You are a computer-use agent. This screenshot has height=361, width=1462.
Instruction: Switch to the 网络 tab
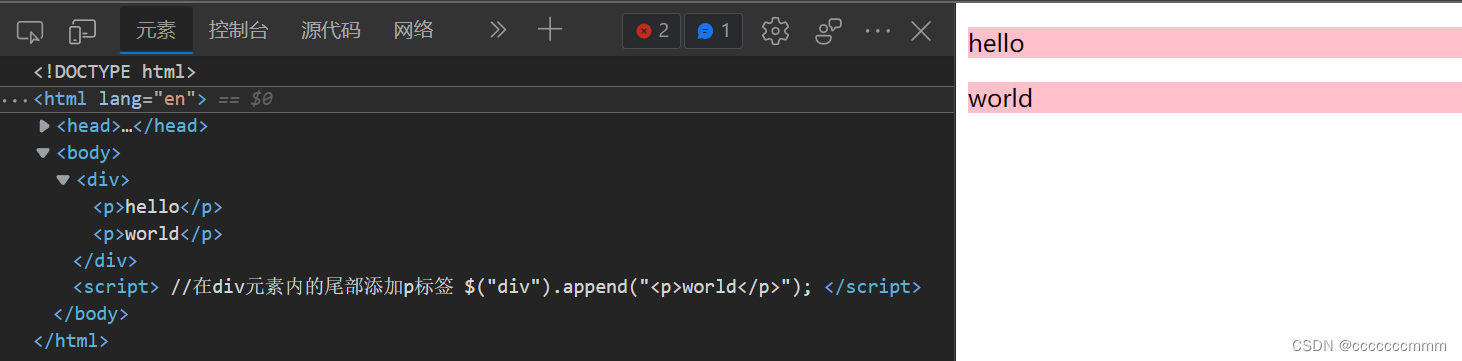(413, 30)
